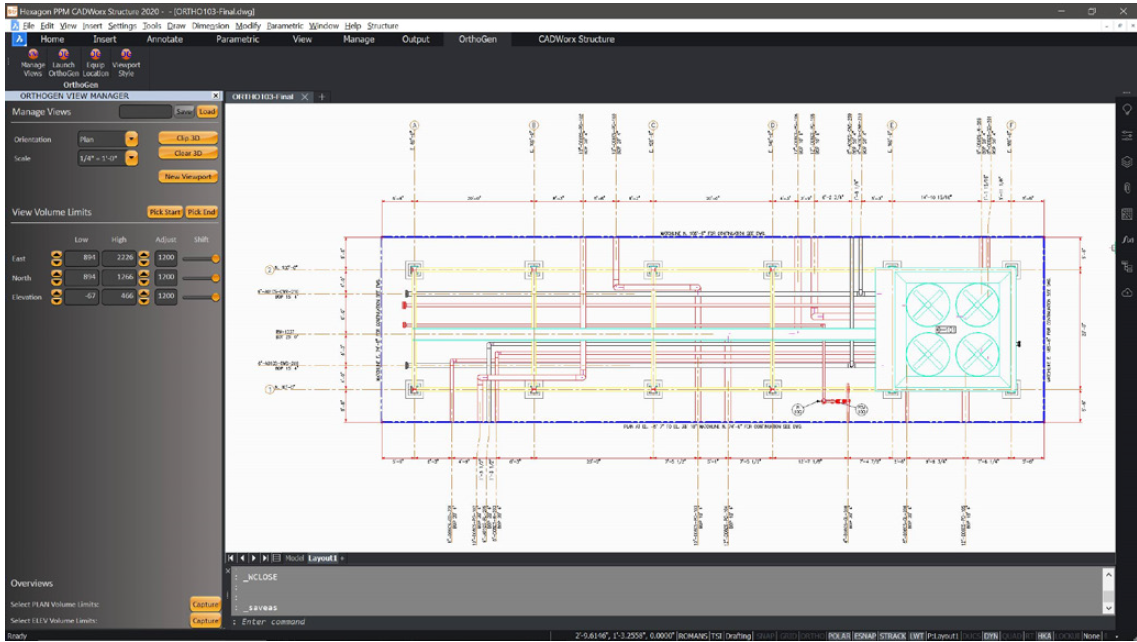Screen dimensions: 1137x642
Task: Switch to the OrthoGen ribbon tab
Action: 481,40
